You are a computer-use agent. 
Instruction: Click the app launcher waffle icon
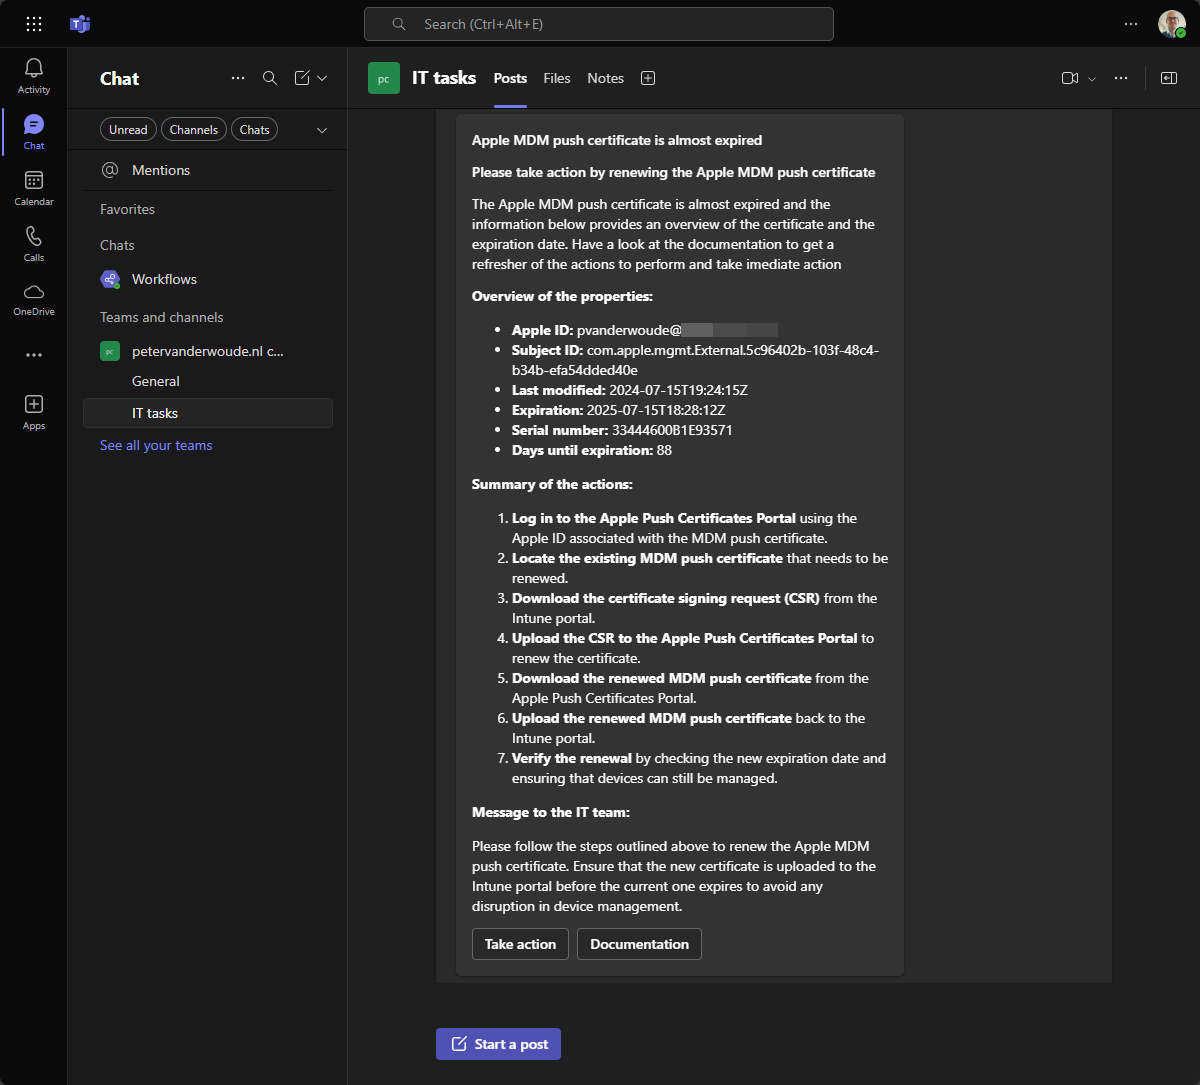[34, 24]
